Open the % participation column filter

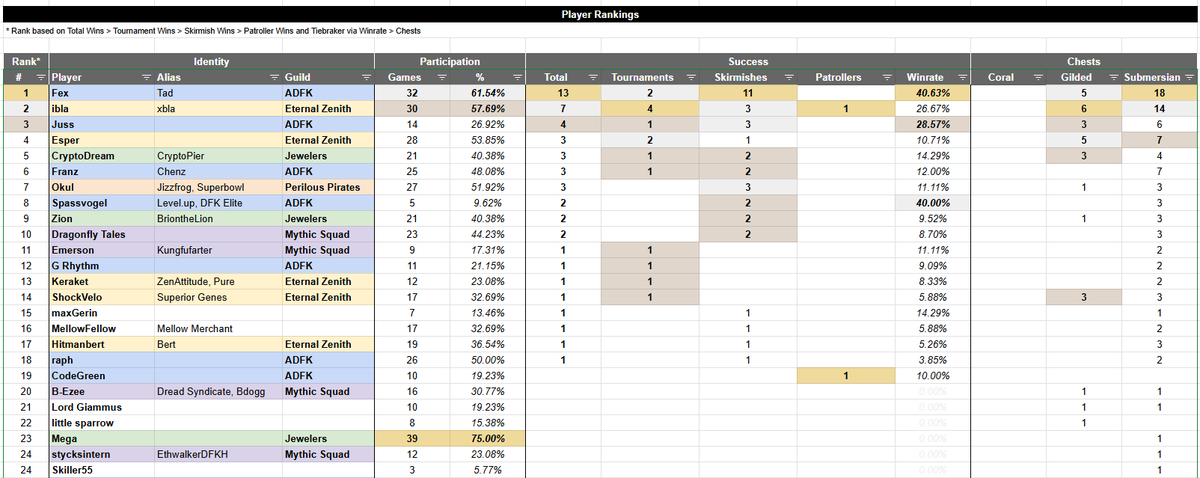517,77
